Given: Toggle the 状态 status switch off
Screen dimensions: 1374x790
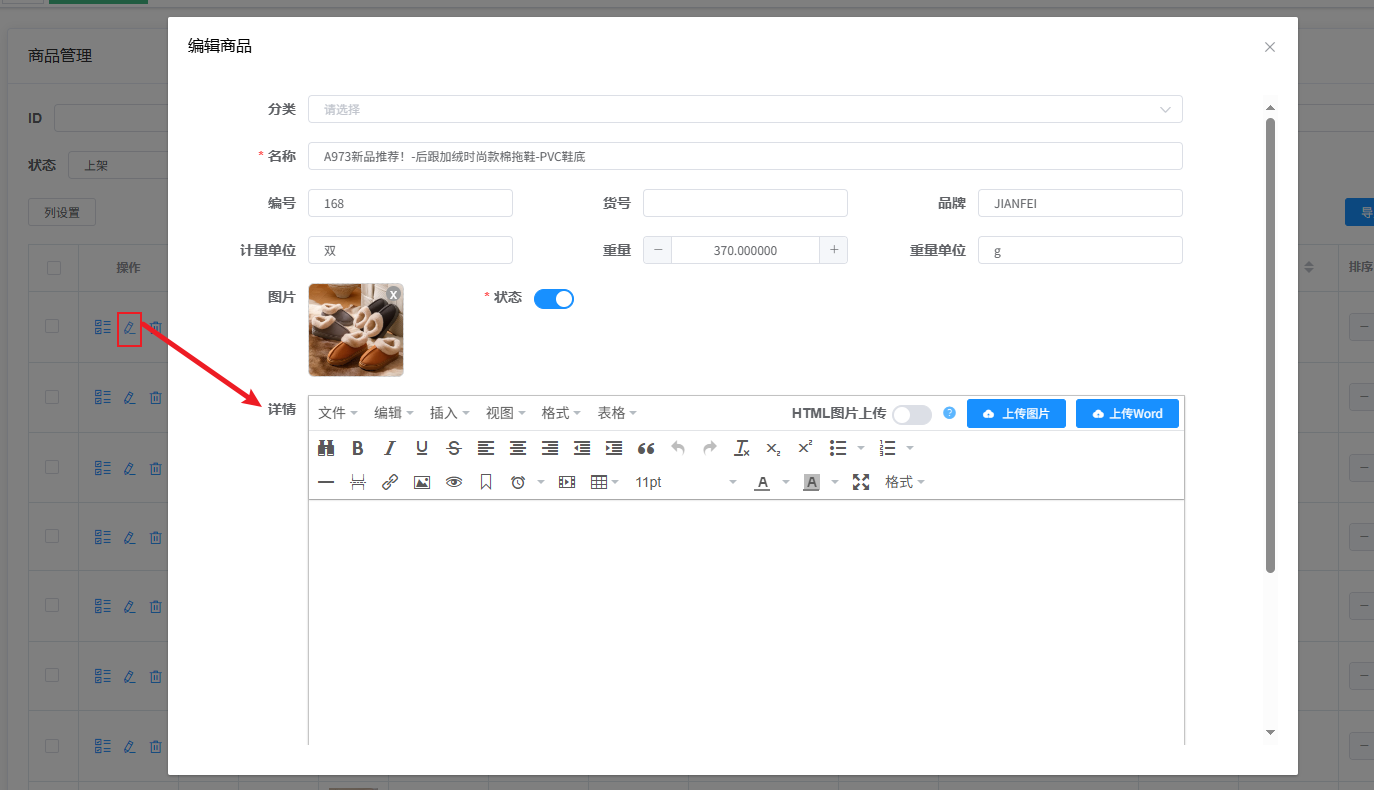Looking at the screenshot, I should [x=554, y=299].
